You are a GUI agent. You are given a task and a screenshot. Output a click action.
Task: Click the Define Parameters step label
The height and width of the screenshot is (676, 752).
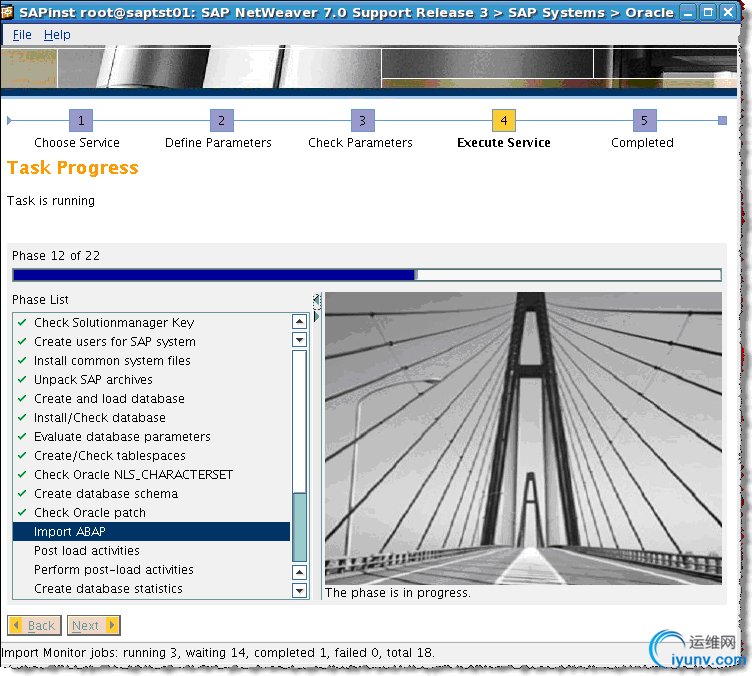click(x=218, y=143)
